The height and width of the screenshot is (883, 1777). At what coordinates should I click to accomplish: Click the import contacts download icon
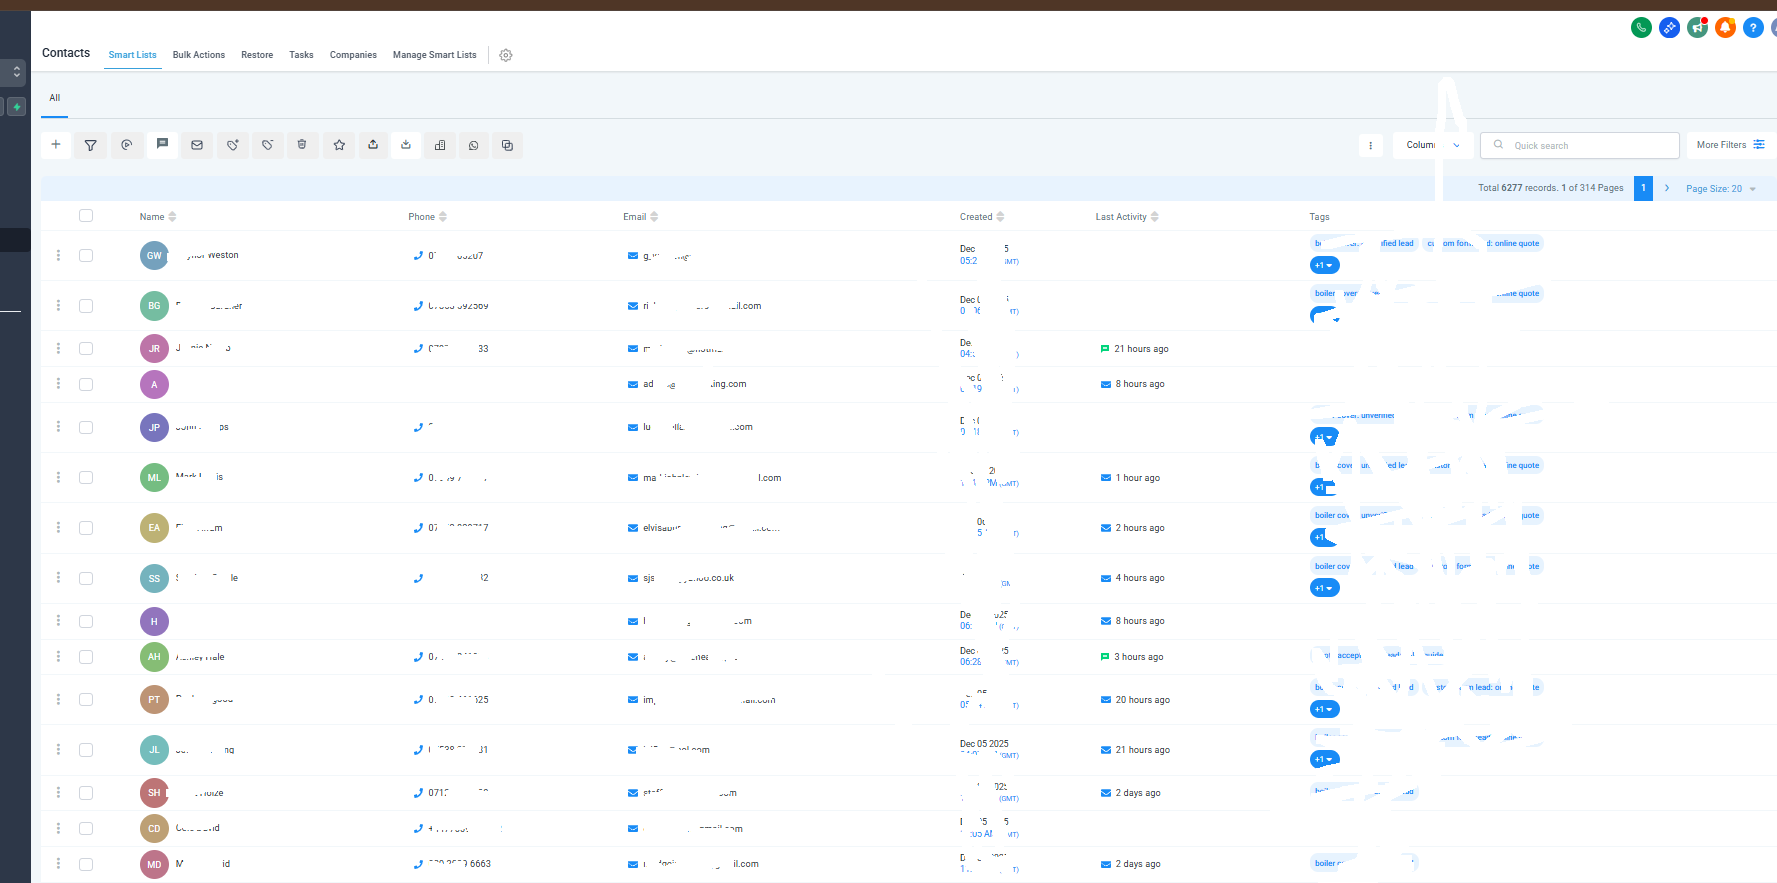pyautogui.click(x=406, y=145)
